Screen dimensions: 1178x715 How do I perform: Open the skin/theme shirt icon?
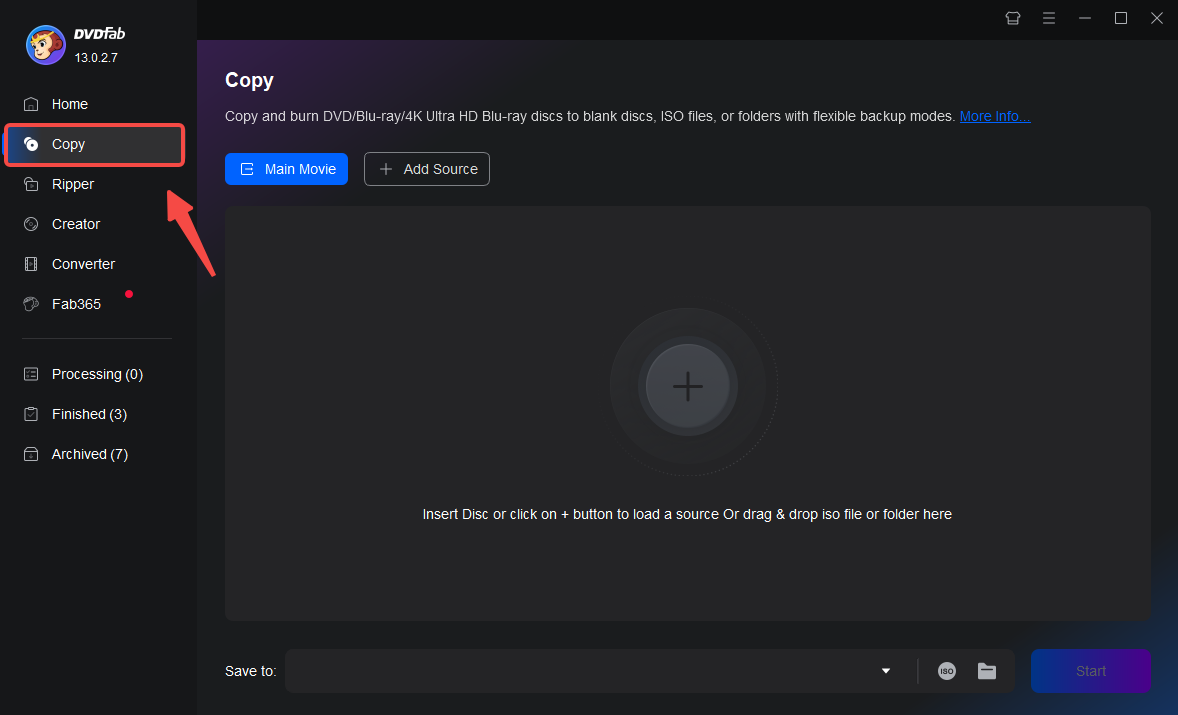pyautogui.click(x=1013, y=18)
